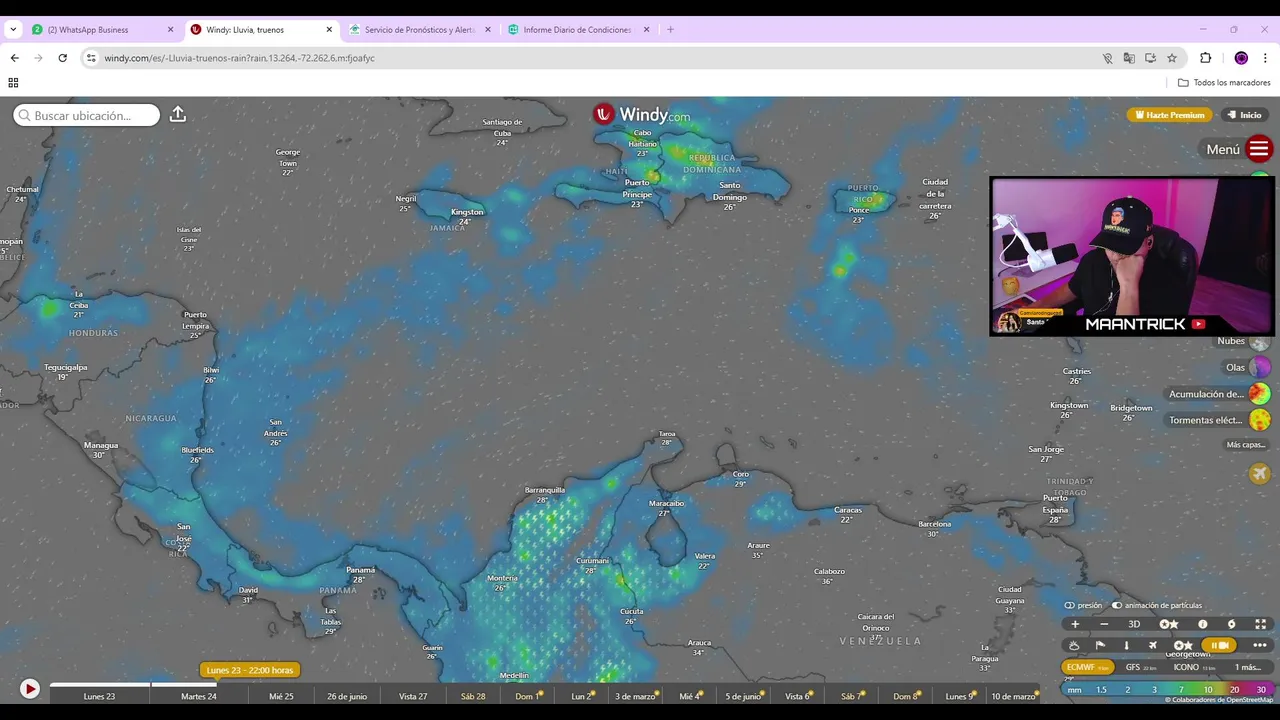Open favorites star icon in upper control row
Screen dimensions: 1280x720
pos(1168,624)
